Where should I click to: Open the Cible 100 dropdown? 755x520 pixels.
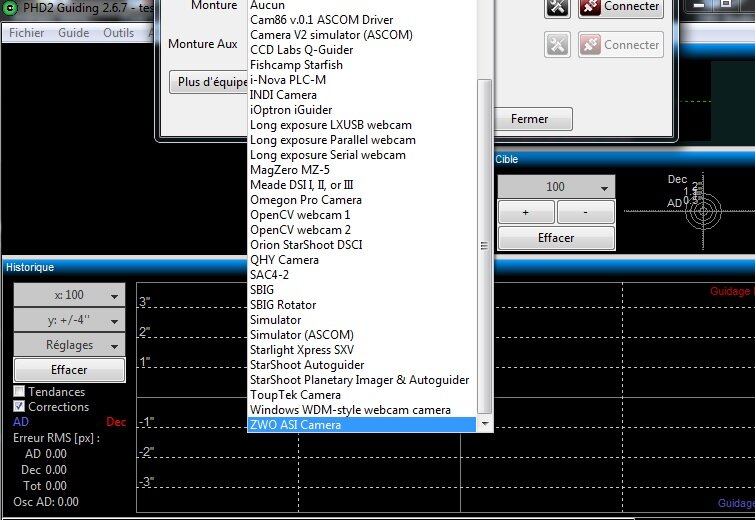click(x=556, y=187)
